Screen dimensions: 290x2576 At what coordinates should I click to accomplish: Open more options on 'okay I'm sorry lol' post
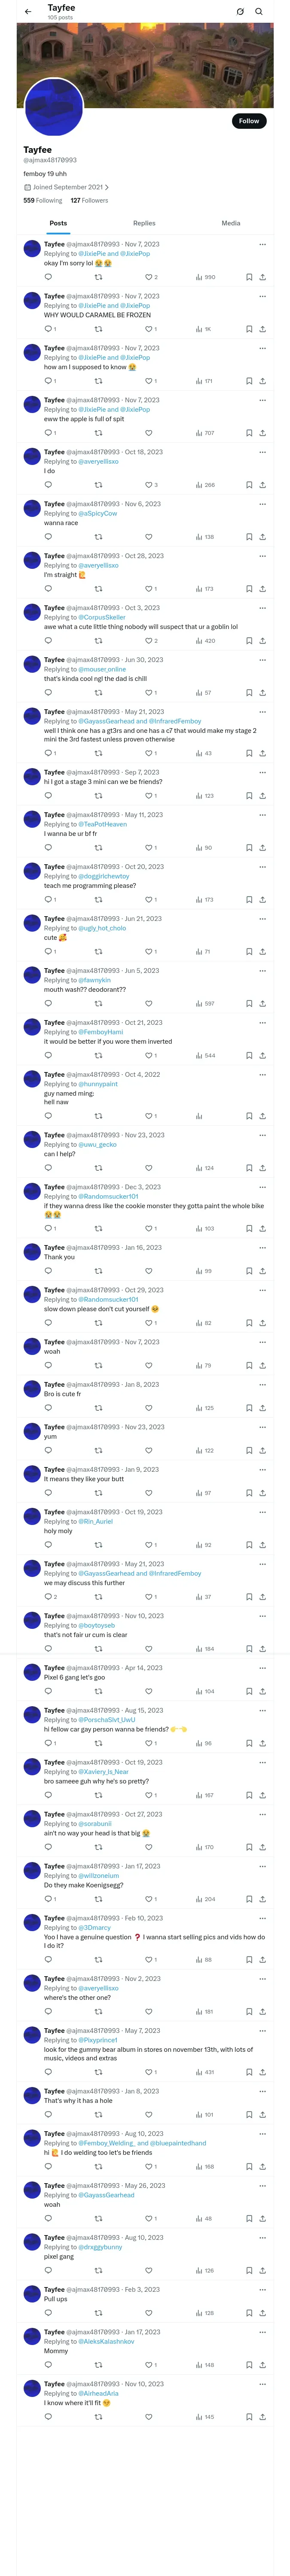point(262,244)
